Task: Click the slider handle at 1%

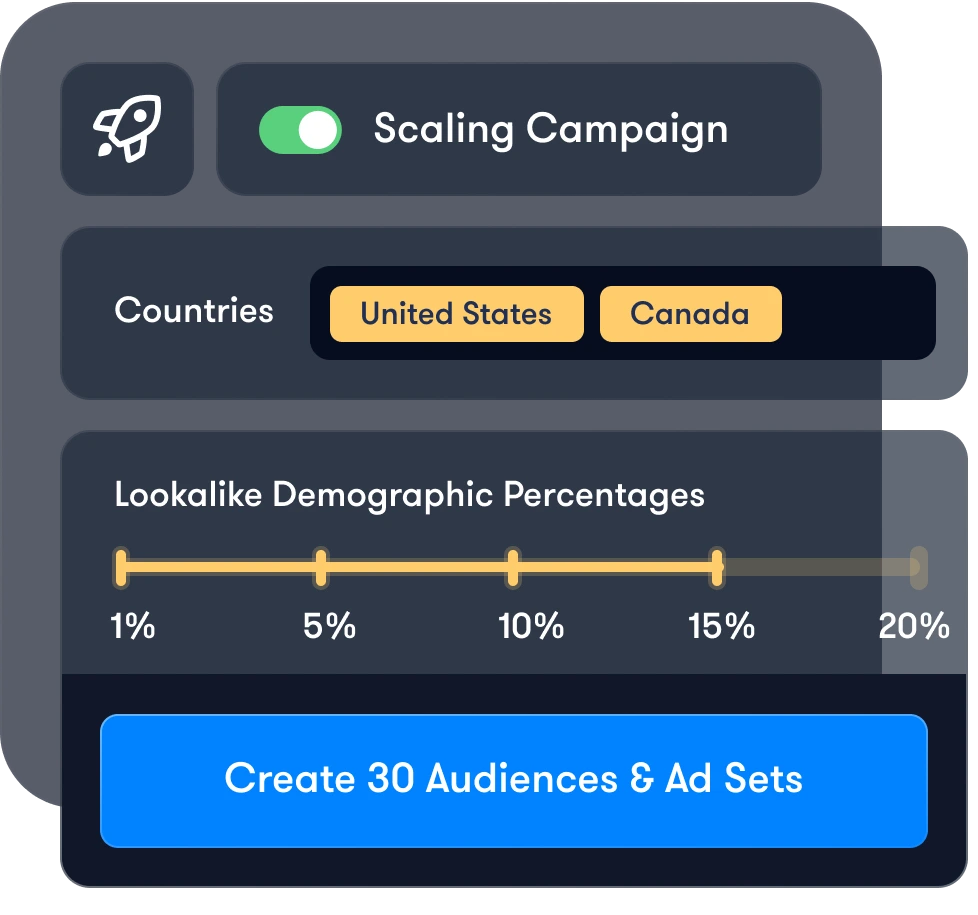Action: (121, 567)
